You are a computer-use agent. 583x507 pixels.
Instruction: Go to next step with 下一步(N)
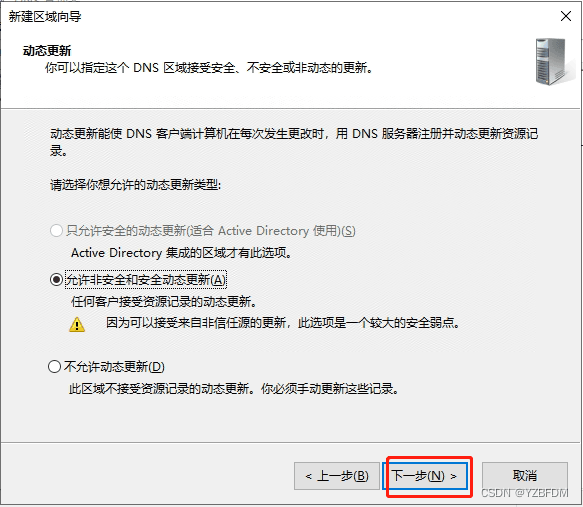(425, 476)
